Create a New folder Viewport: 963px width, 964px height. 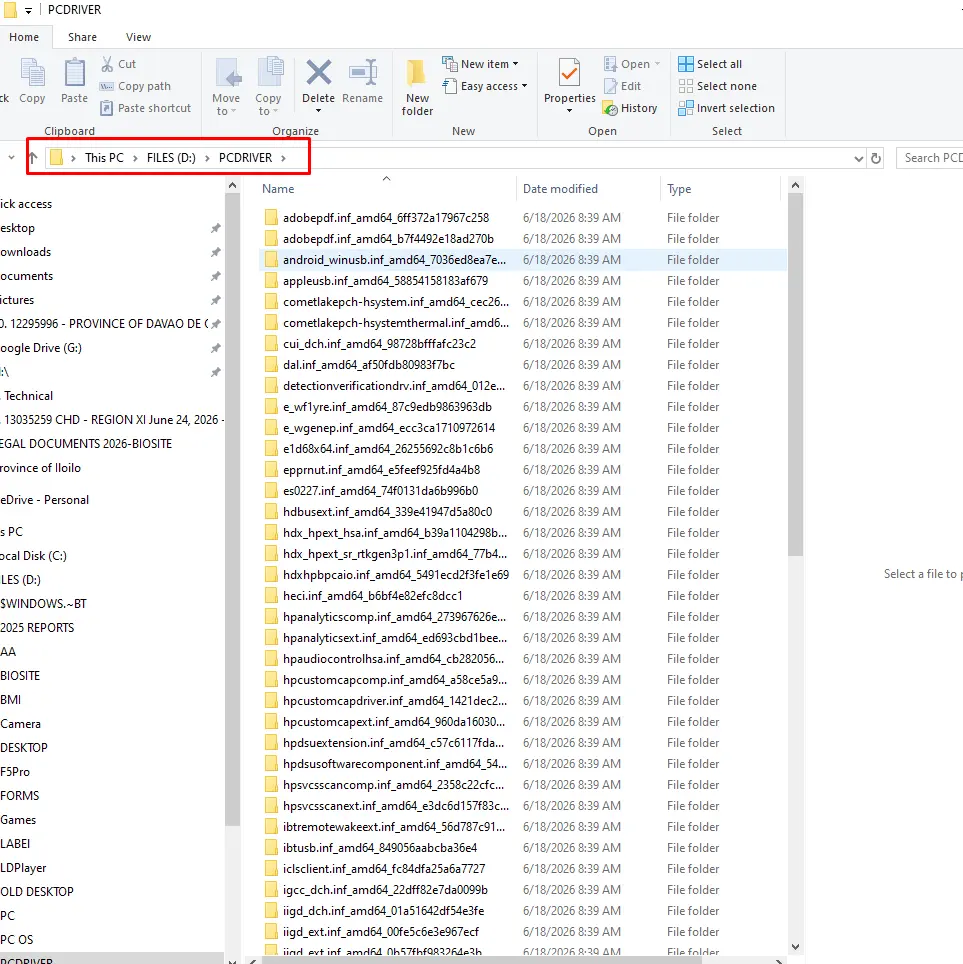pyautogui.click(x=417, y=87)
